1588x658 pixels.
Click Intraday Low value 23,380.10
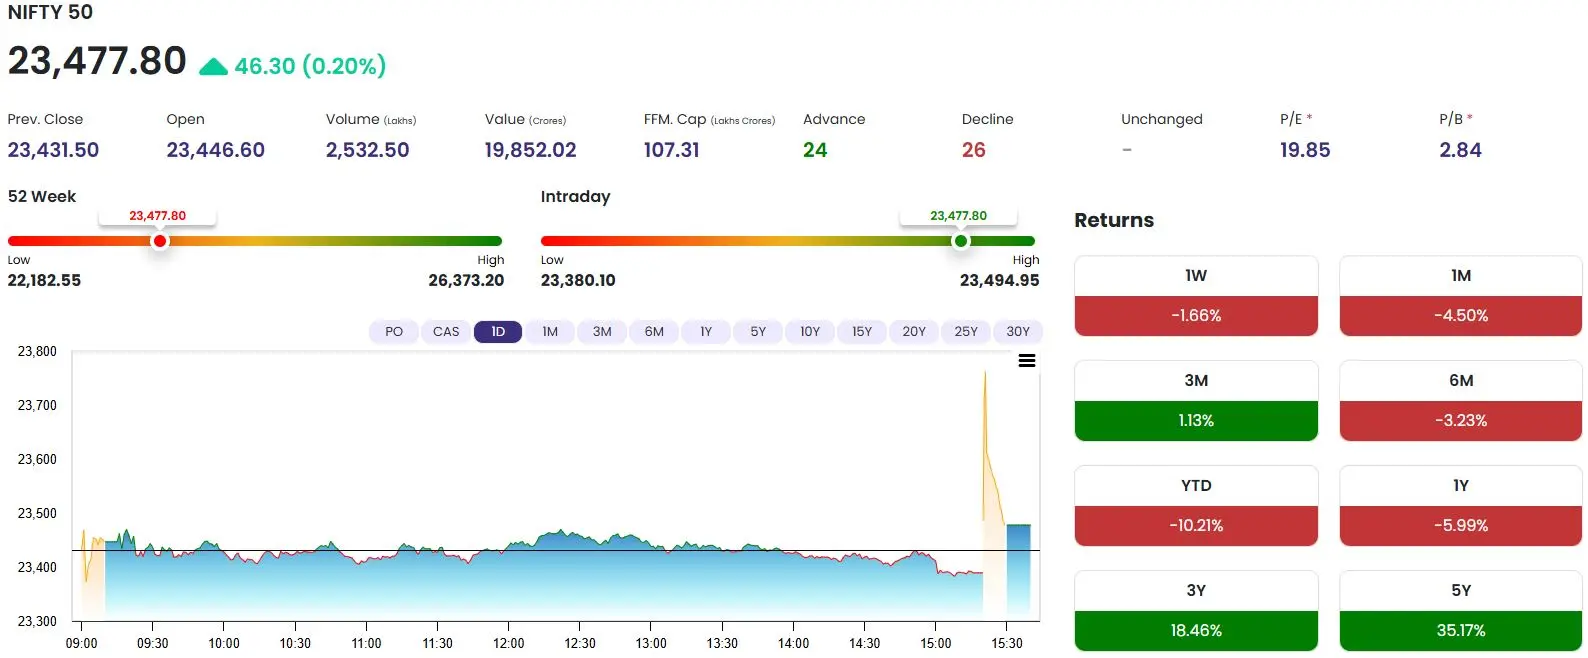[x=578, y=281]
